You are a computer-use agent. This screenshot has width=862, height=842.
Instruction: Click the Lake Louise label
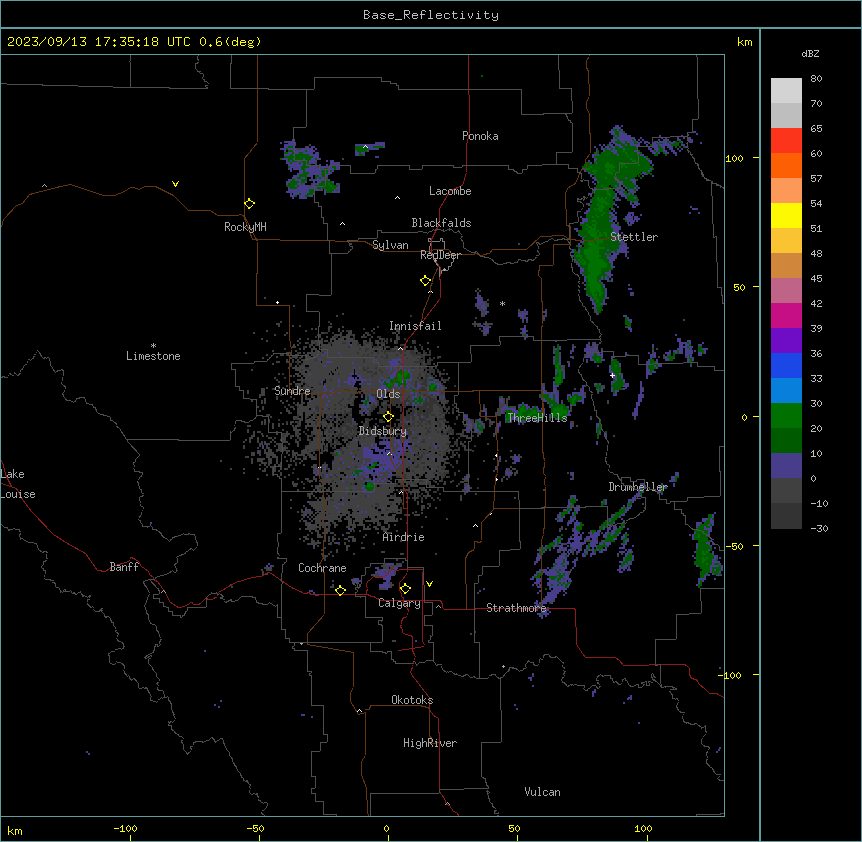(18, 484)
